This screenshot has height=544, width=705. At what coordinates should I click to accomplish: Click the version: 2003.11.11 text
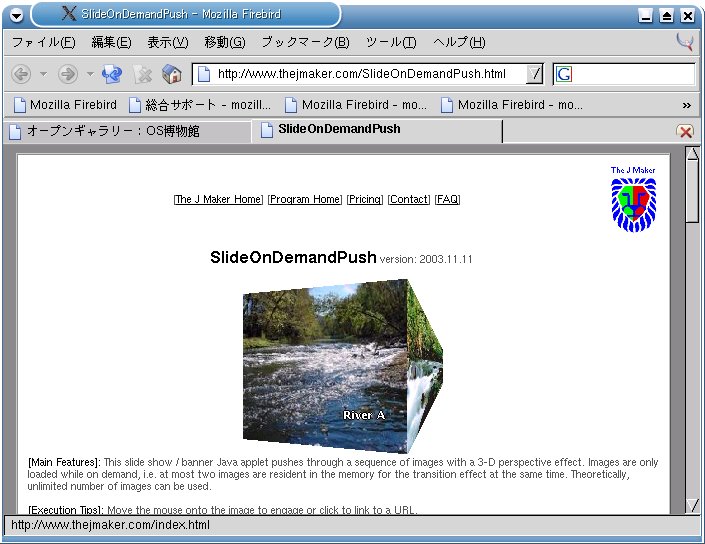click(x=426, y=259)
